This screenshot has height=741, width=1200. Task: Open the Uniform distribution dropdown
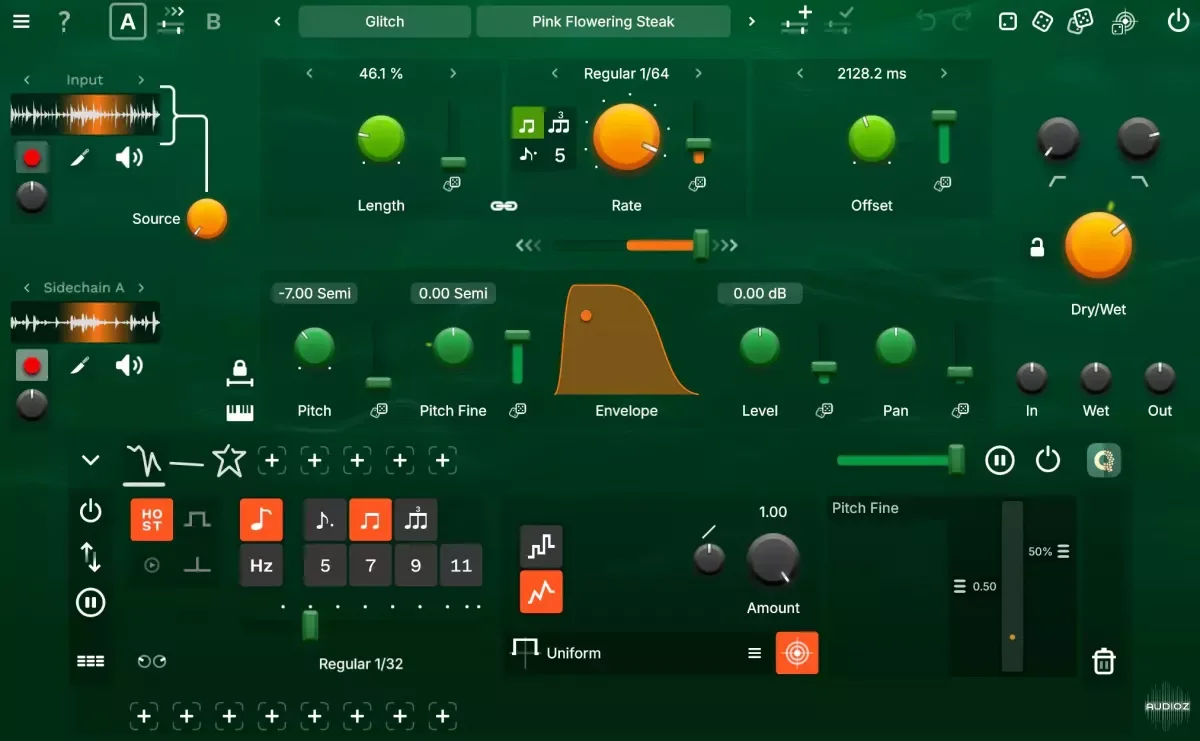(637, 653)
